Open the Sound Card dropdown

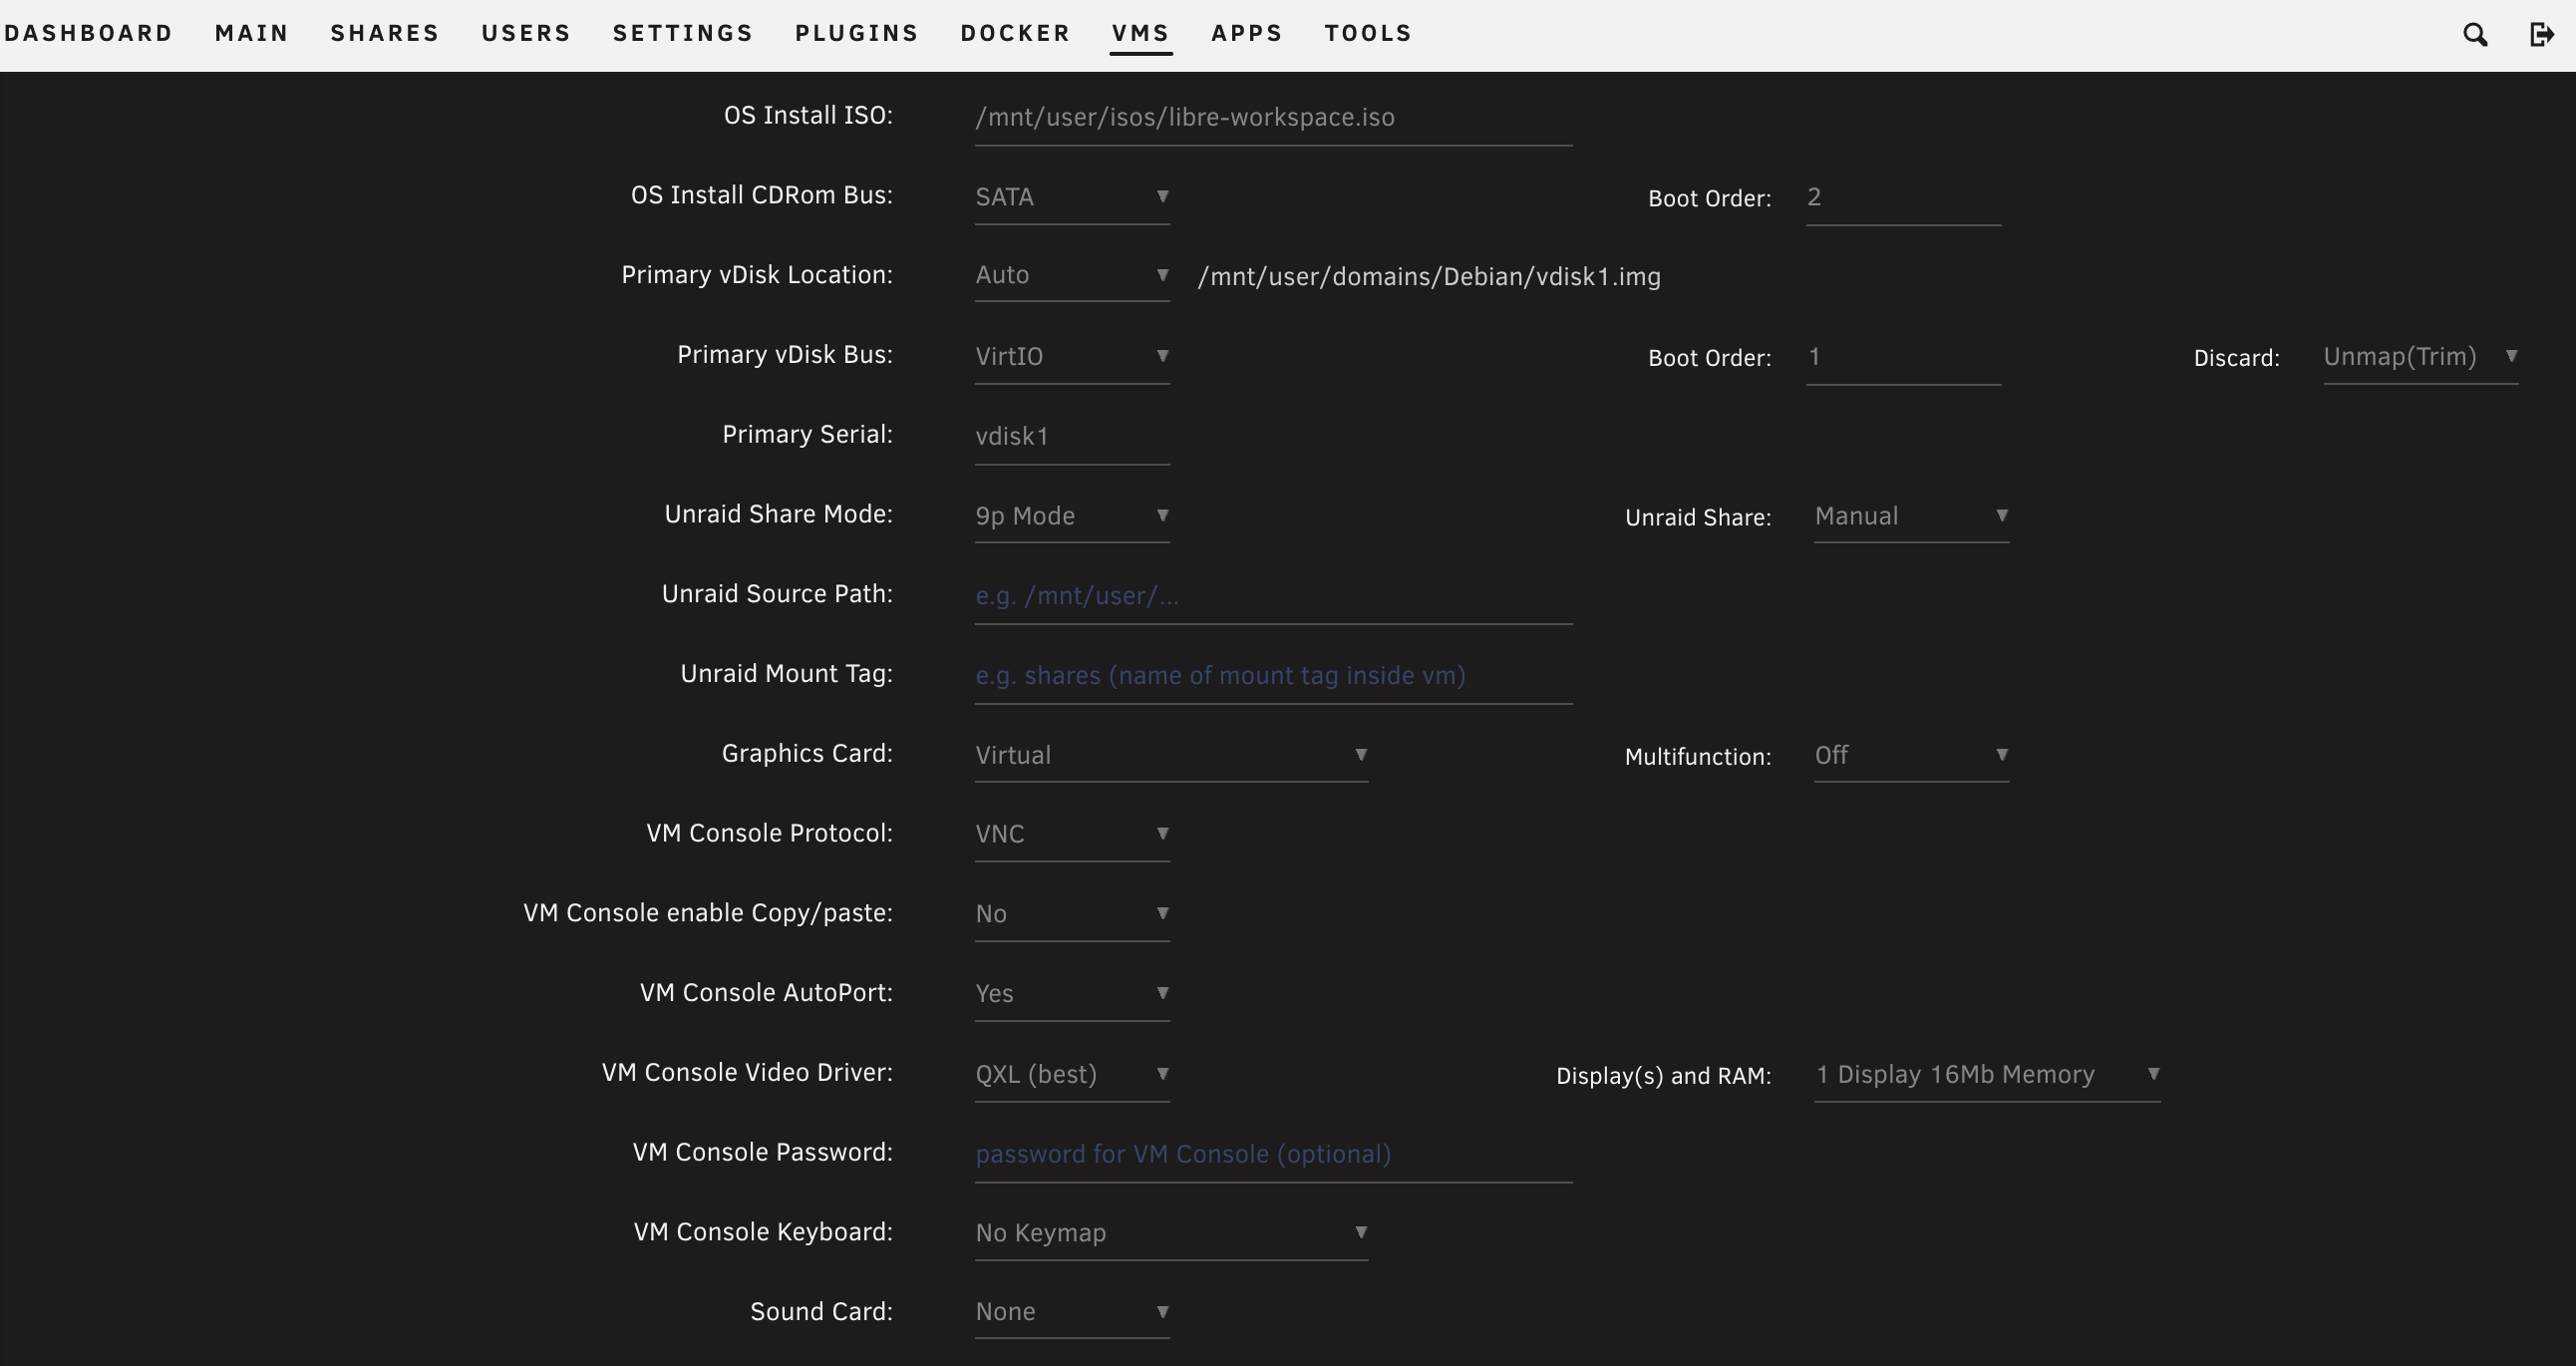coord(1071,1312)
